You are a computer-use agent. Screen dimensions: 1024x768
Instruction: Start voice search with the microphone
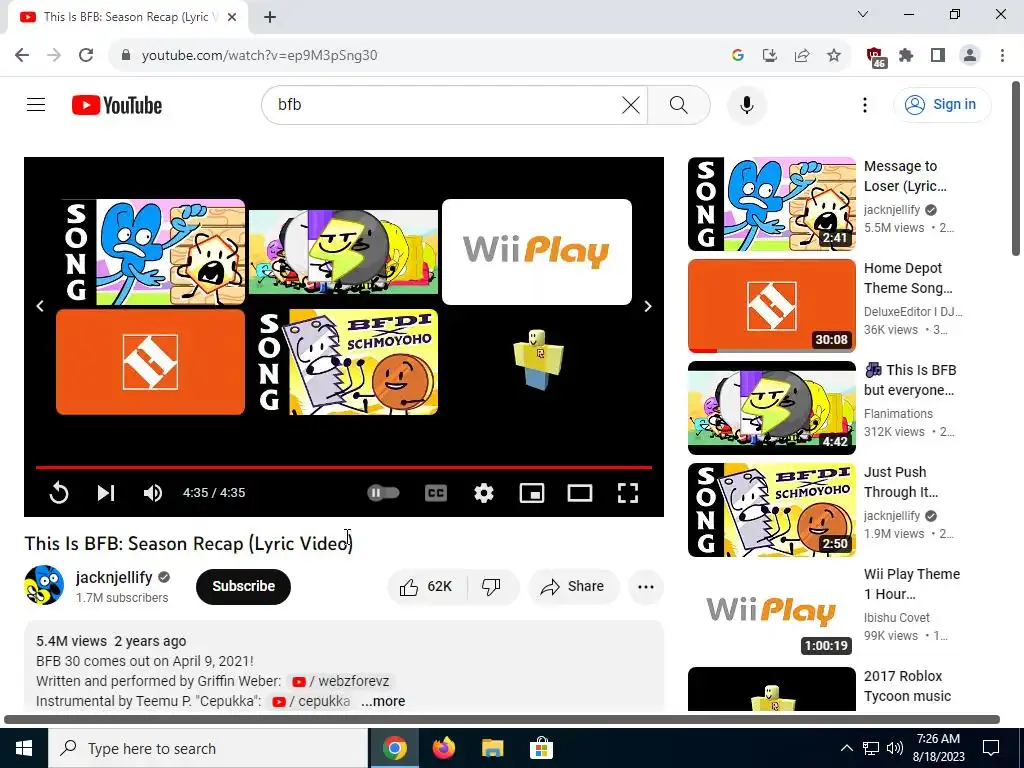(x=746, y=104)
